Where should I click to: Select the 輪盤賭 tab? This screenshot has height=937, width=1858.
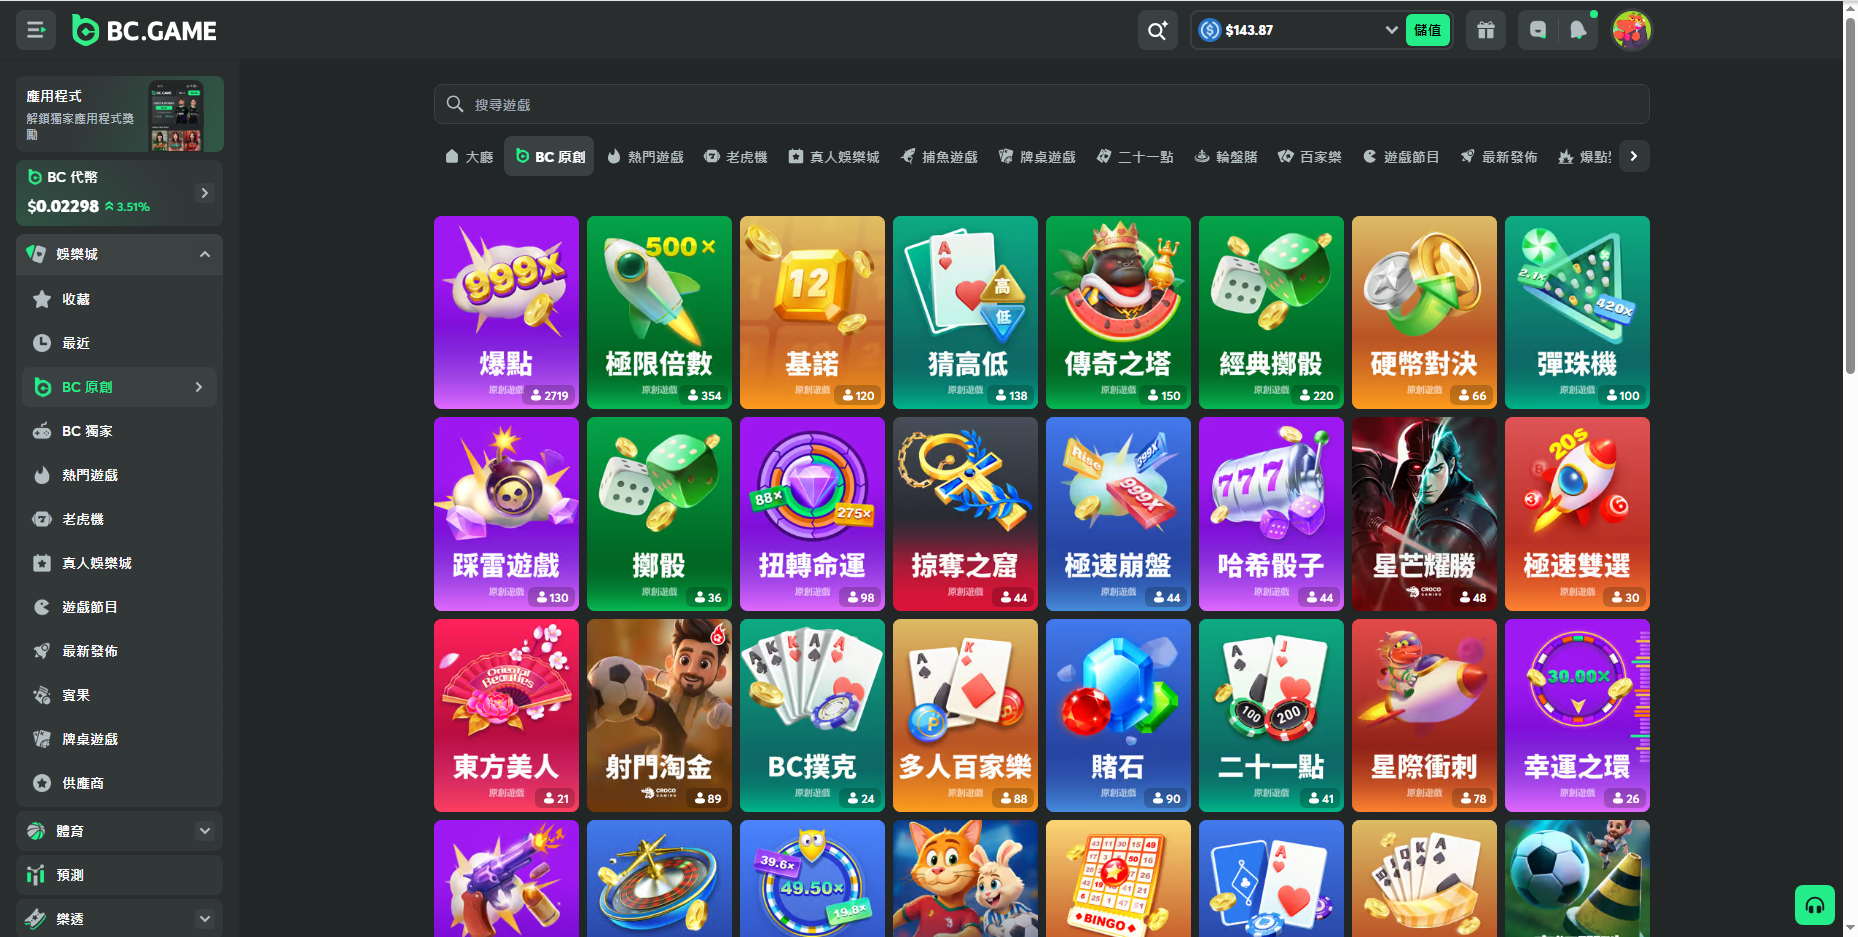[1226, 156]
